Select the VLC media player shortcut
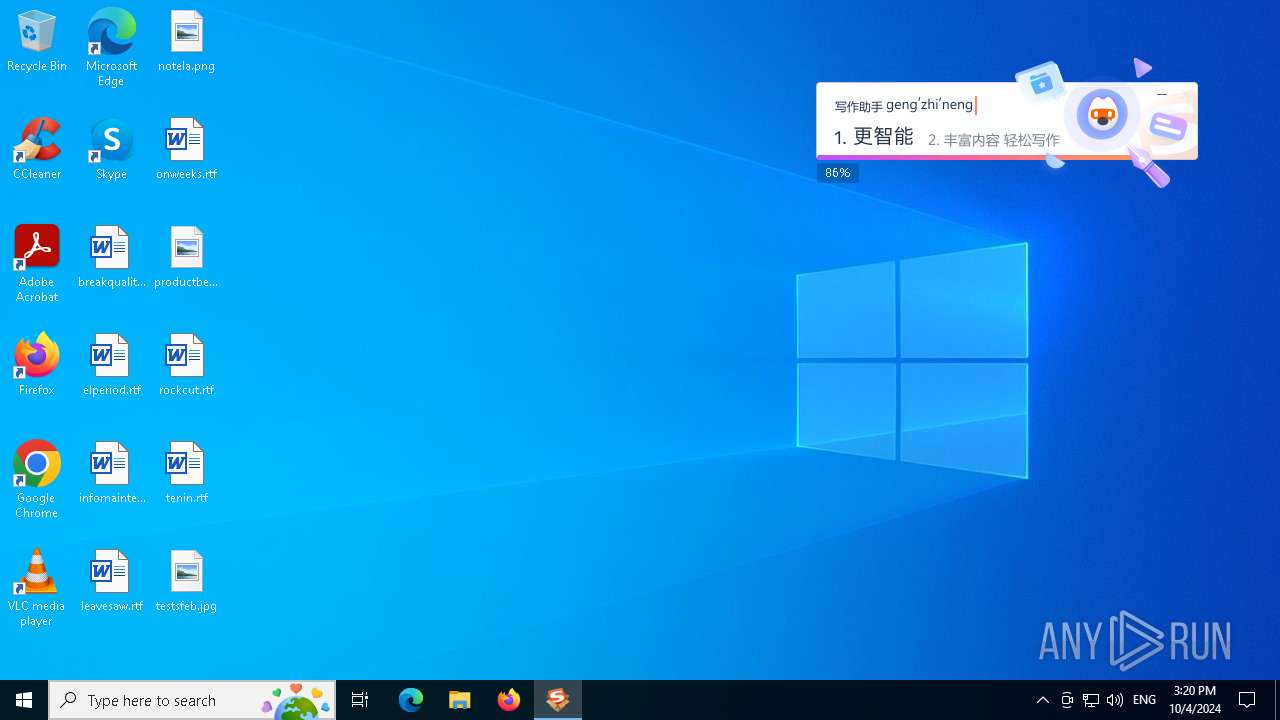The image size is (1280, 720). pos(37,588)
